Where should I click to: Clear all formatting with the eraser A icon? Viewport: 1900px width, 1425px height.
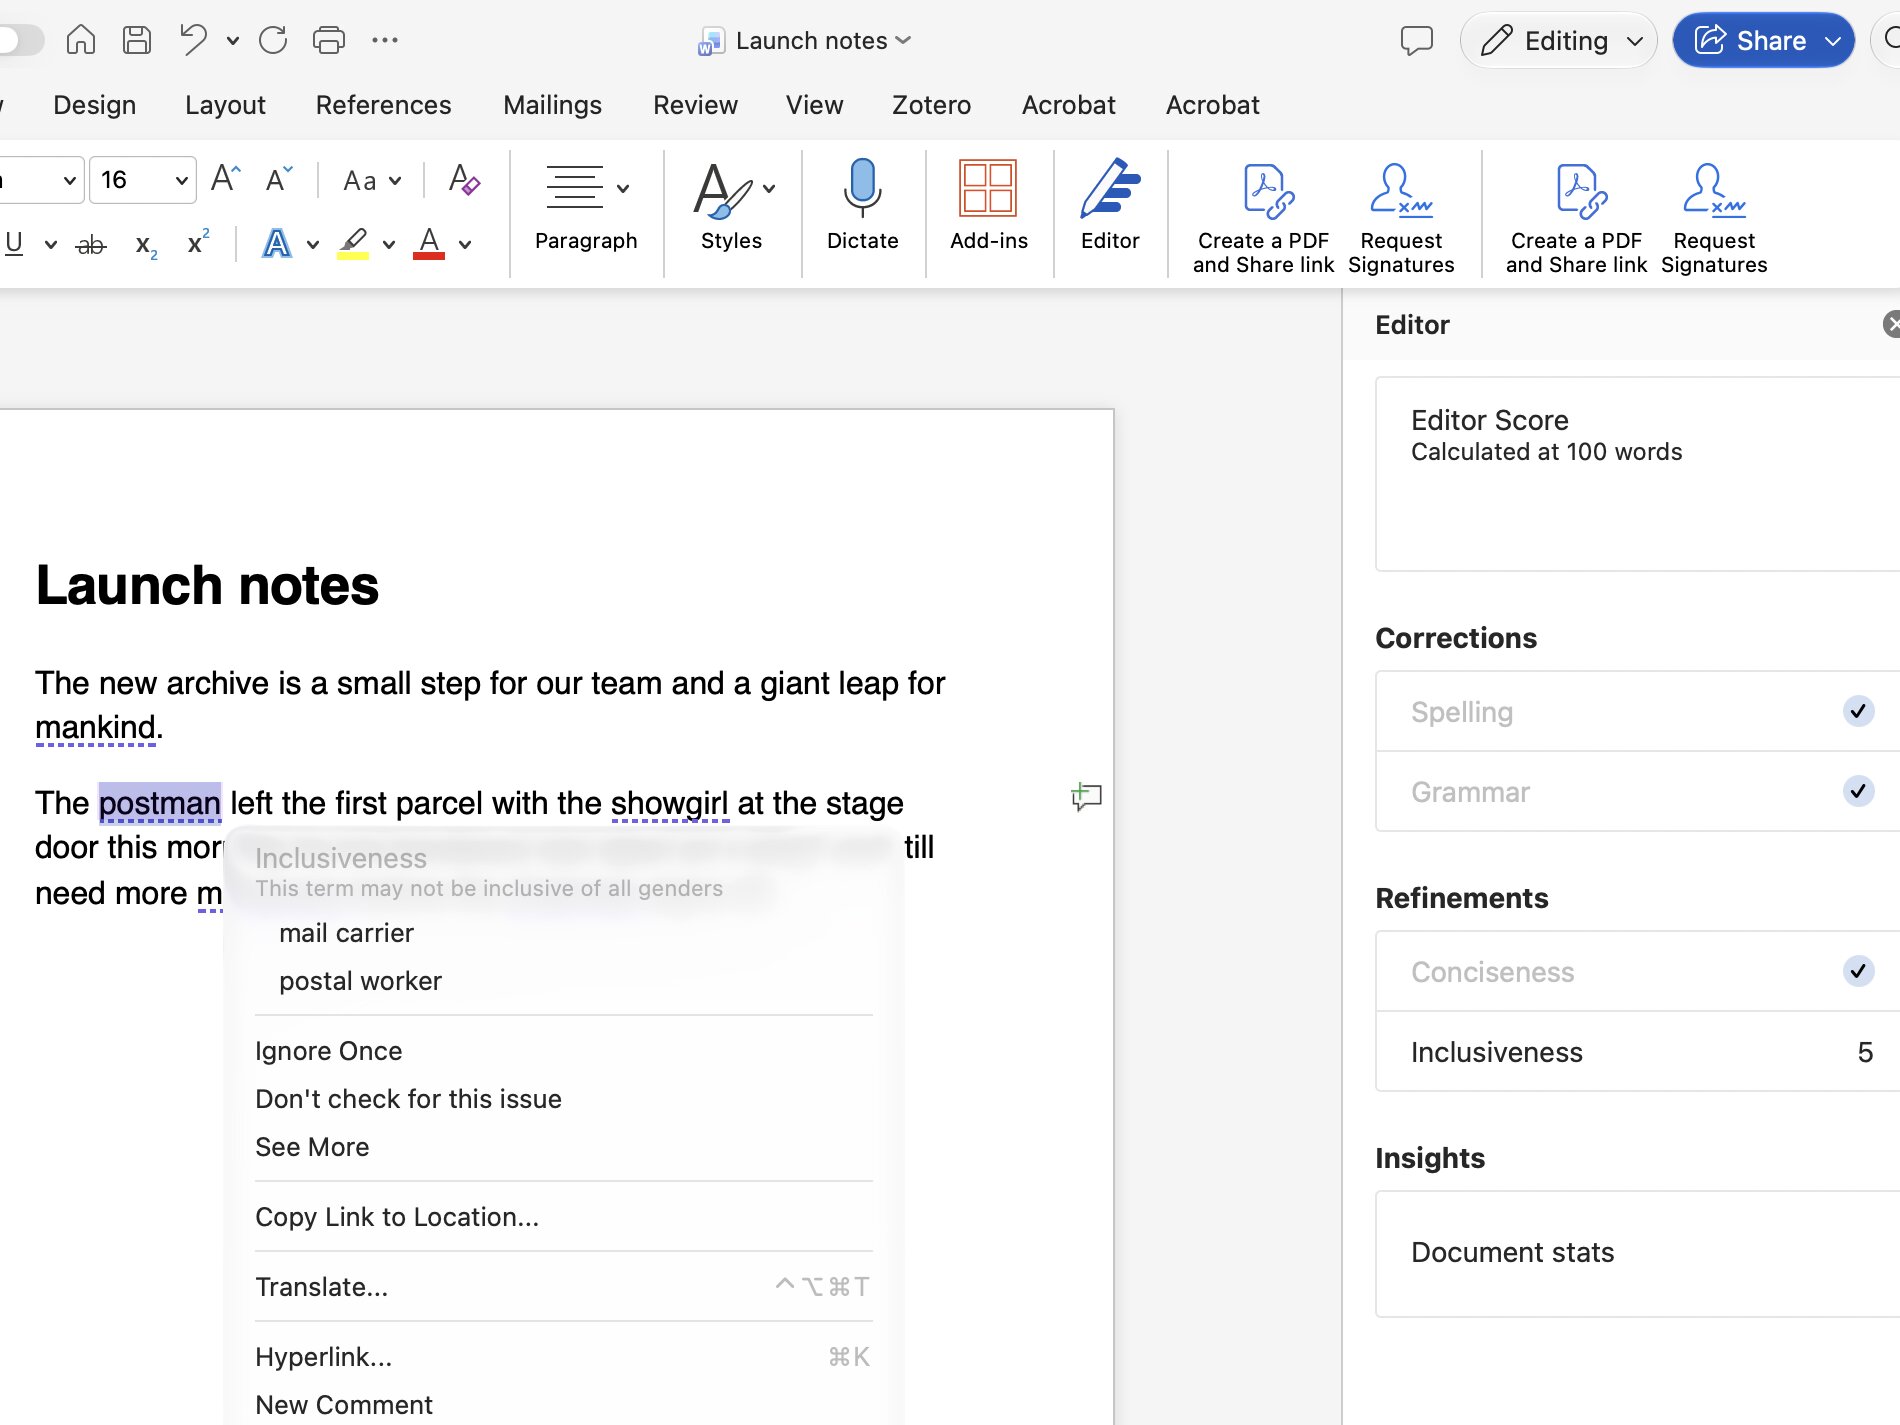pos(464,179)
